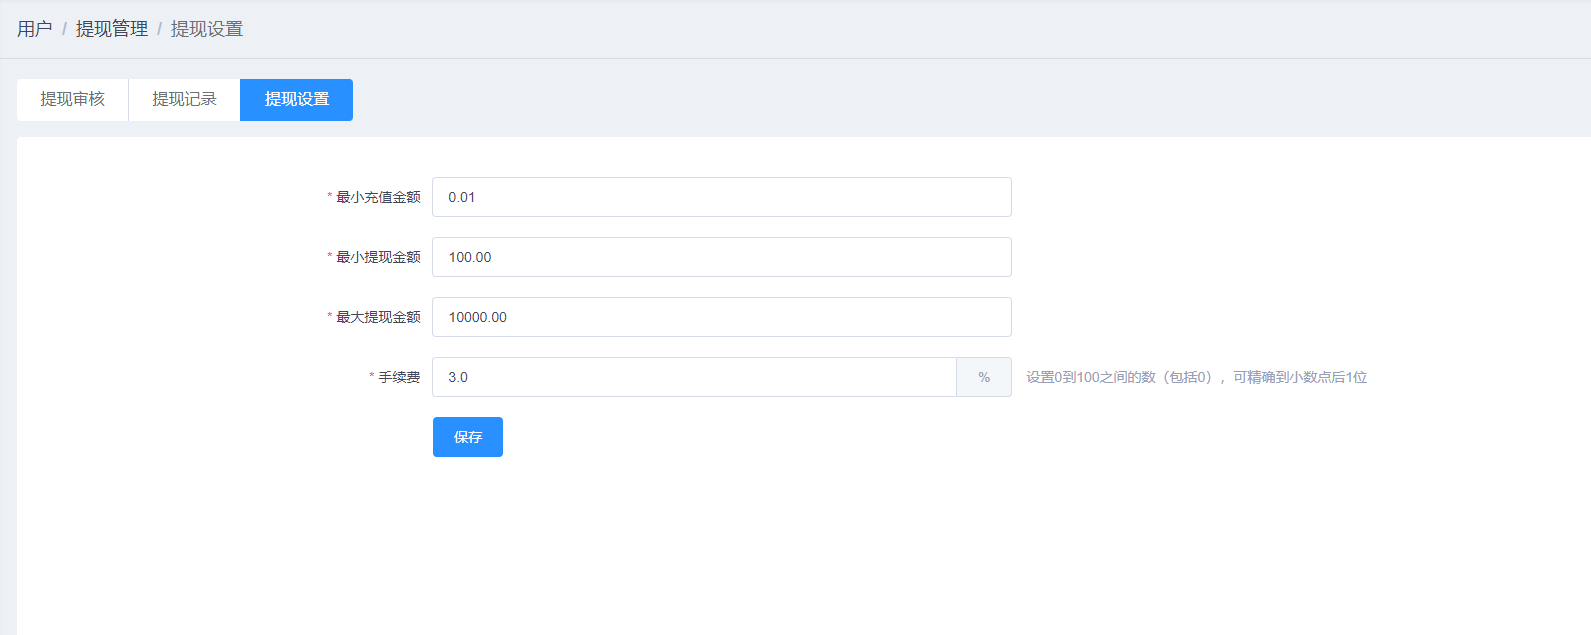Click the 用户 breadcrumb link

pos(35,29)
